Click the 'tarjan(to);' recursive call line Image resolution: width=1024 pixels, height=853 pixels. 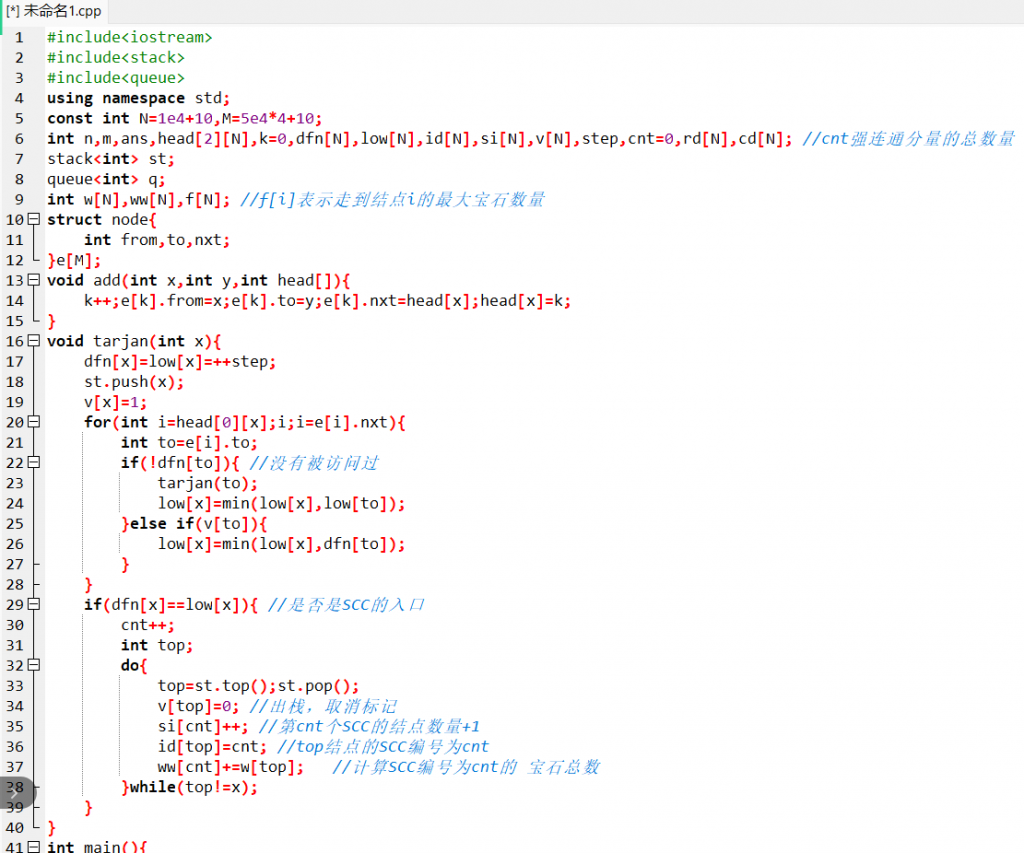coord(208,483)
